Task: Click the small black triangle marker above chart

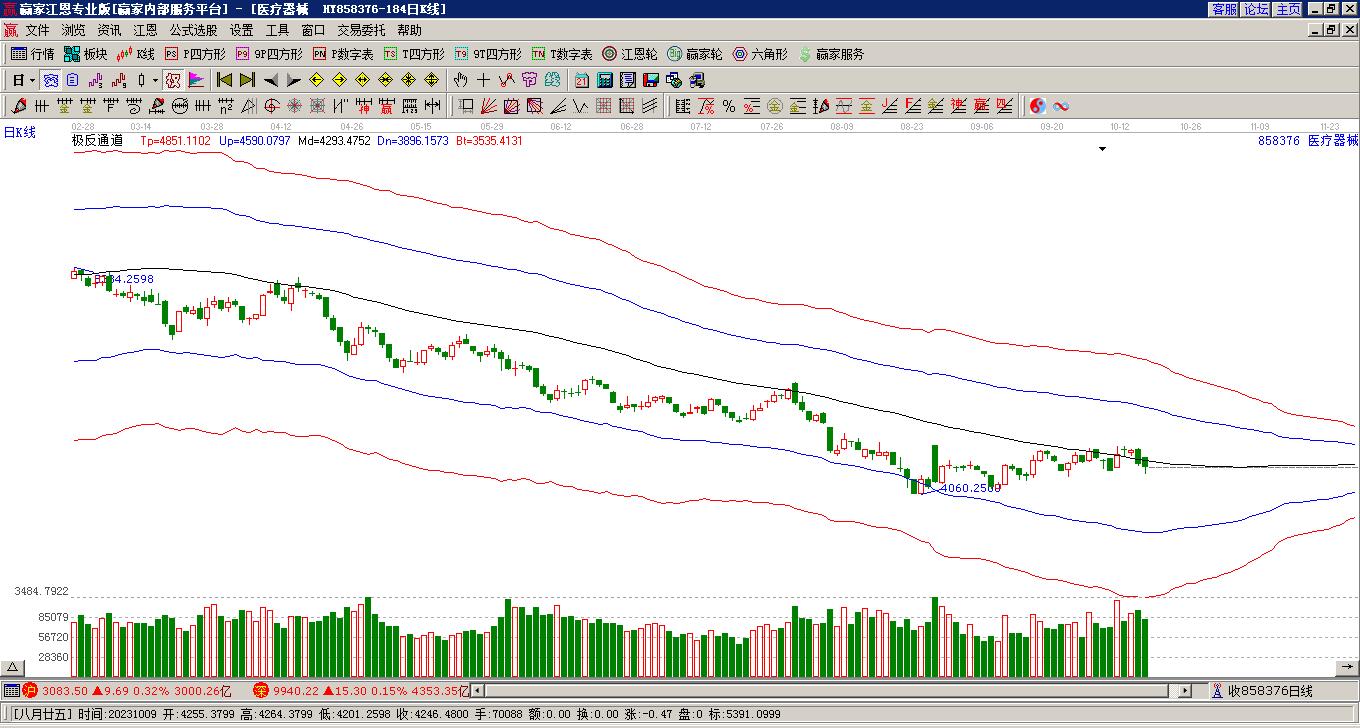Action: pos(1102,149)
